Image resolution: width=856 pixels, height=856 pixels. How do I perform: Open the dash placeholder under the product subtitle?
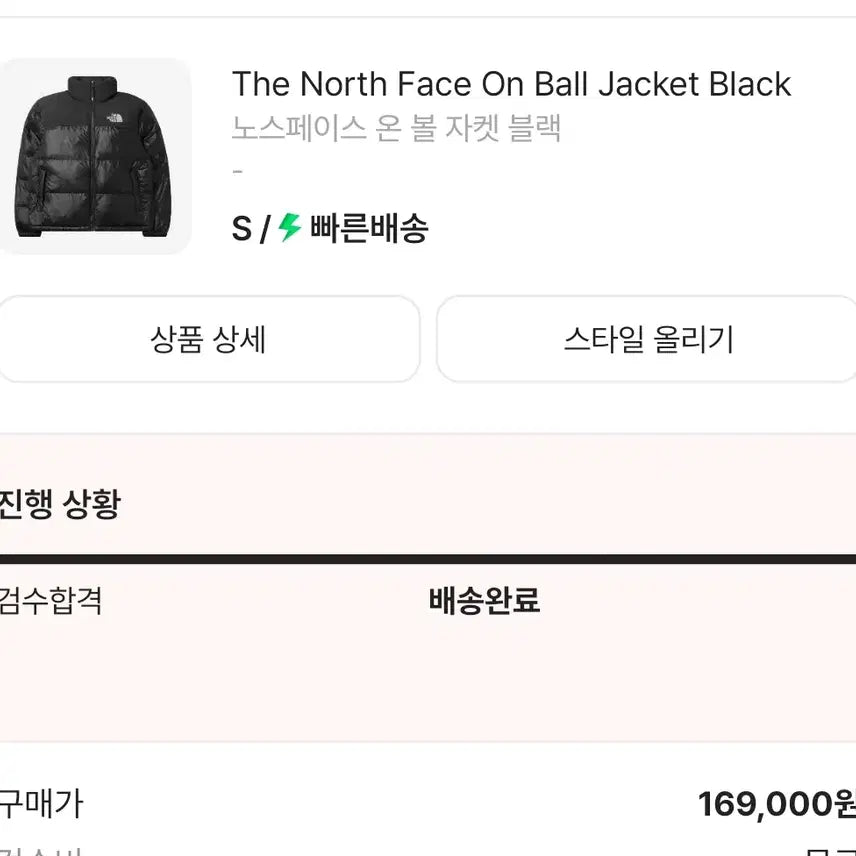coord(238,170)
